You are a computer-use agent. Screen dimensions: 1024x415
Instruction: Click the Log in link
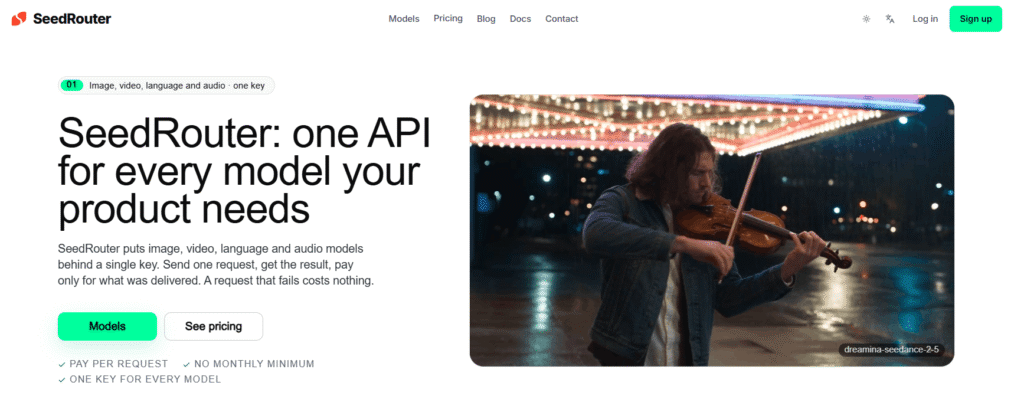[925, 19]
